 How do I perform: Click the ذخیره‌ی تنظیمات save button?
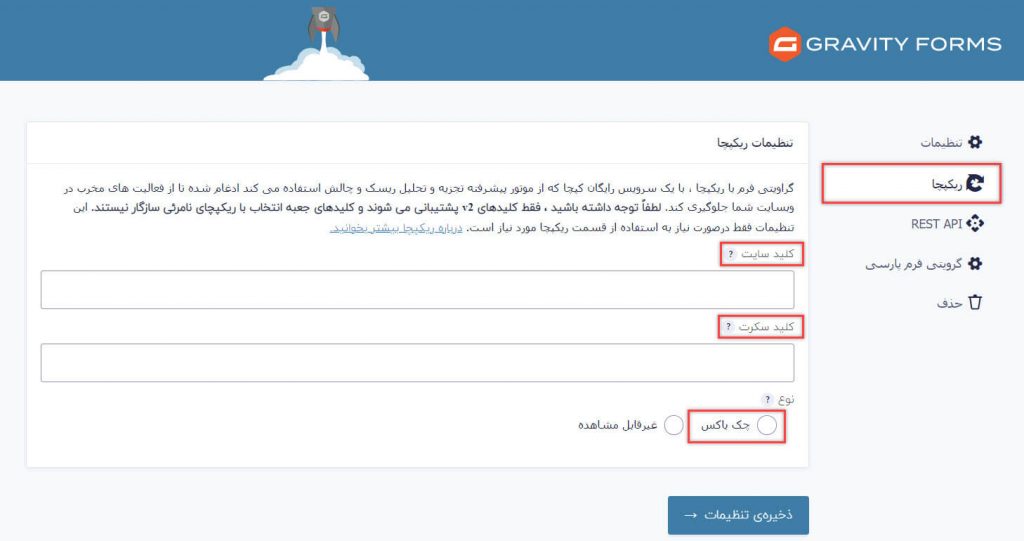(x=738, y=515)
